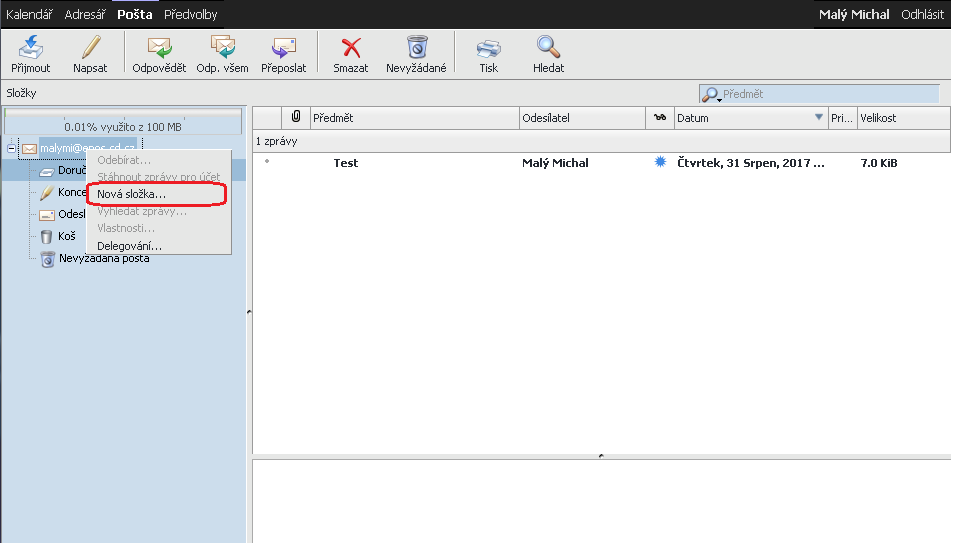Viewport: 954px width, 543px height.
Task: Open the Test message row
Action: (601, 163)
